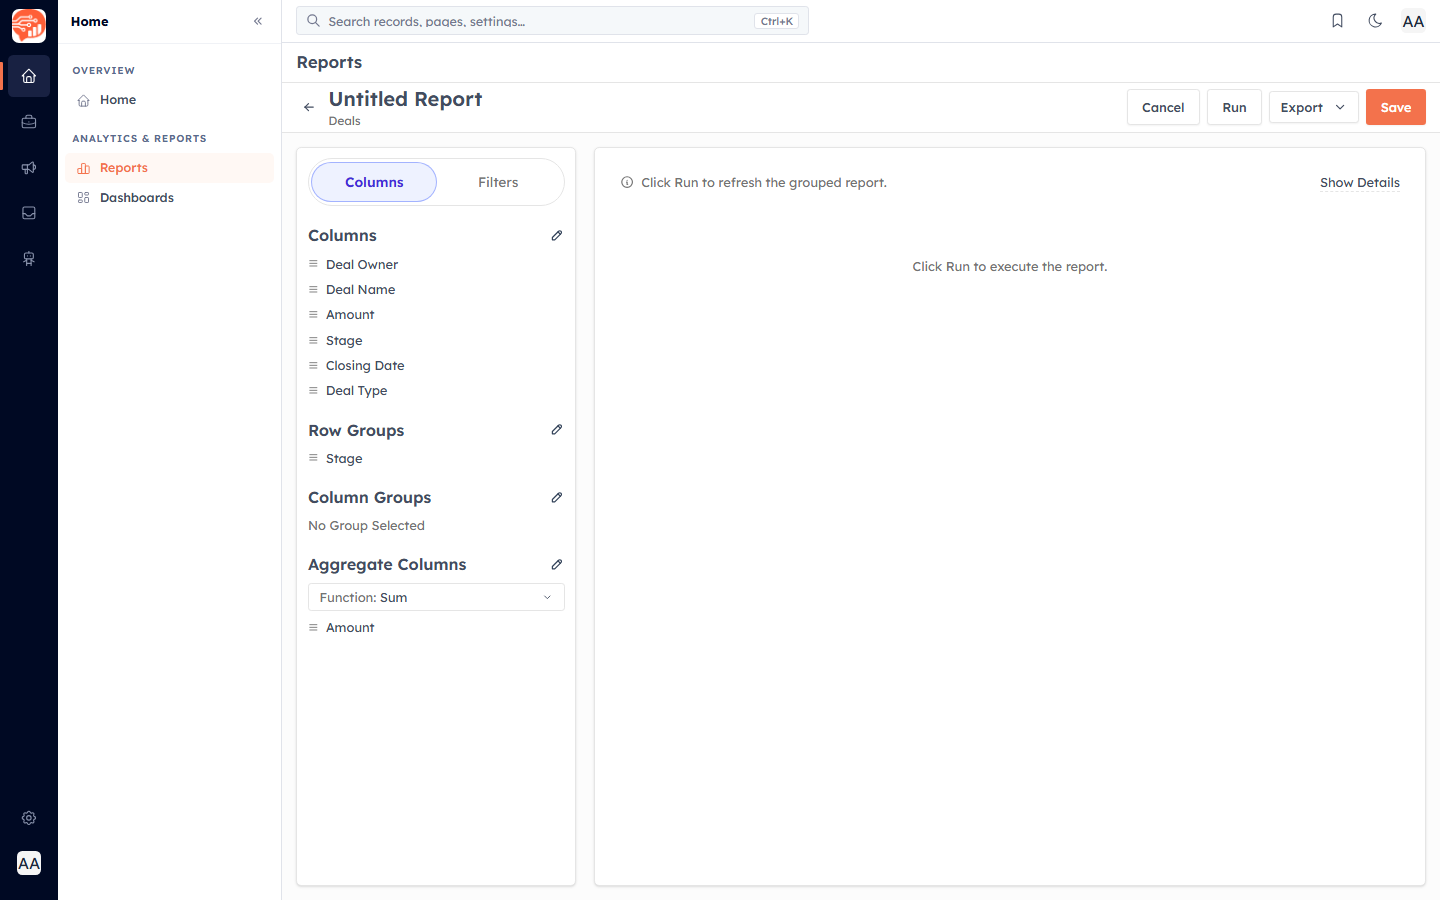1440x900 pixels.
Task: Edit Column Groups with the pencil icon
Action: pos(557,497)
